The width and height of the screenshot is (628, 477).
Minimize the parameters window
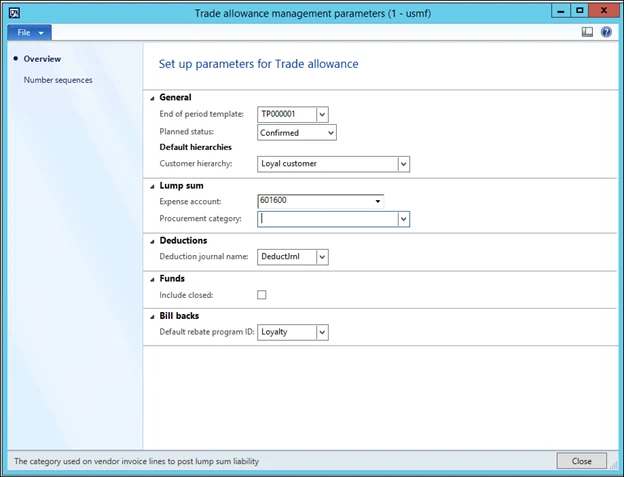tap(561, 11)
